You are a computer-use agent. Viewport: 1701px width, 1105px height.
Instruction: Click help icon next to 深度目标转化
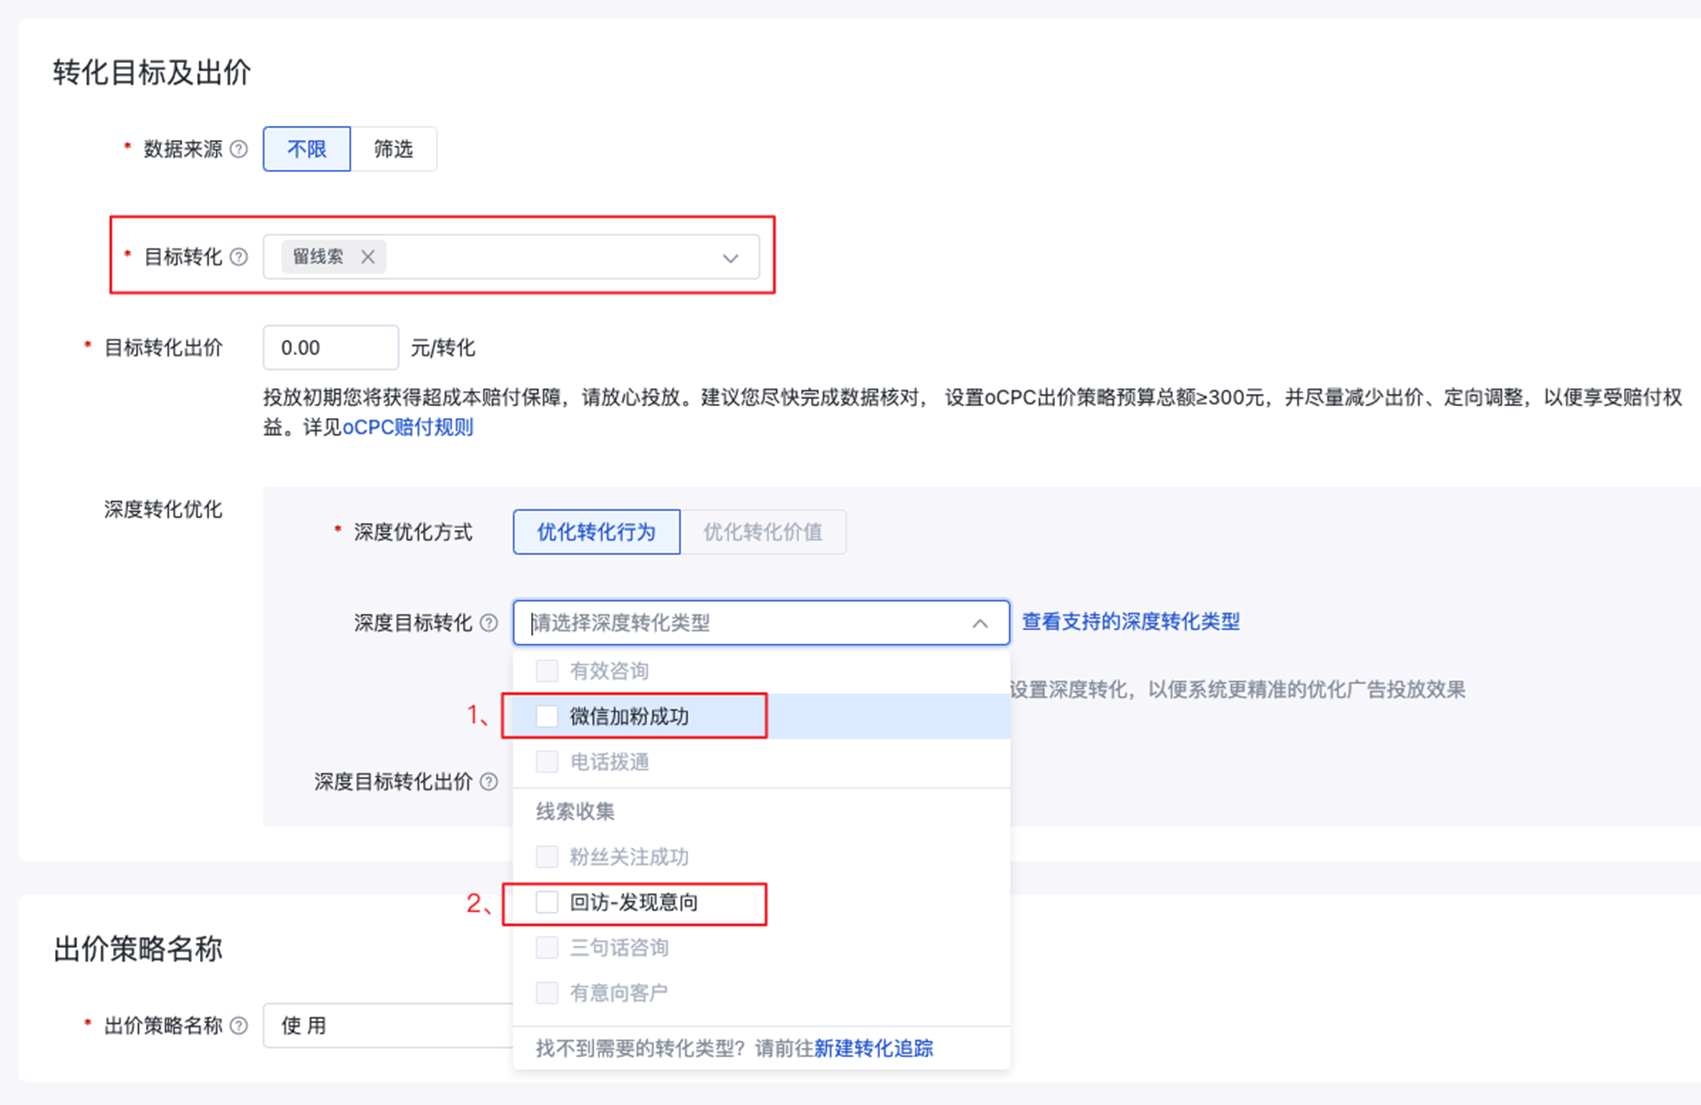pos(489,623)
